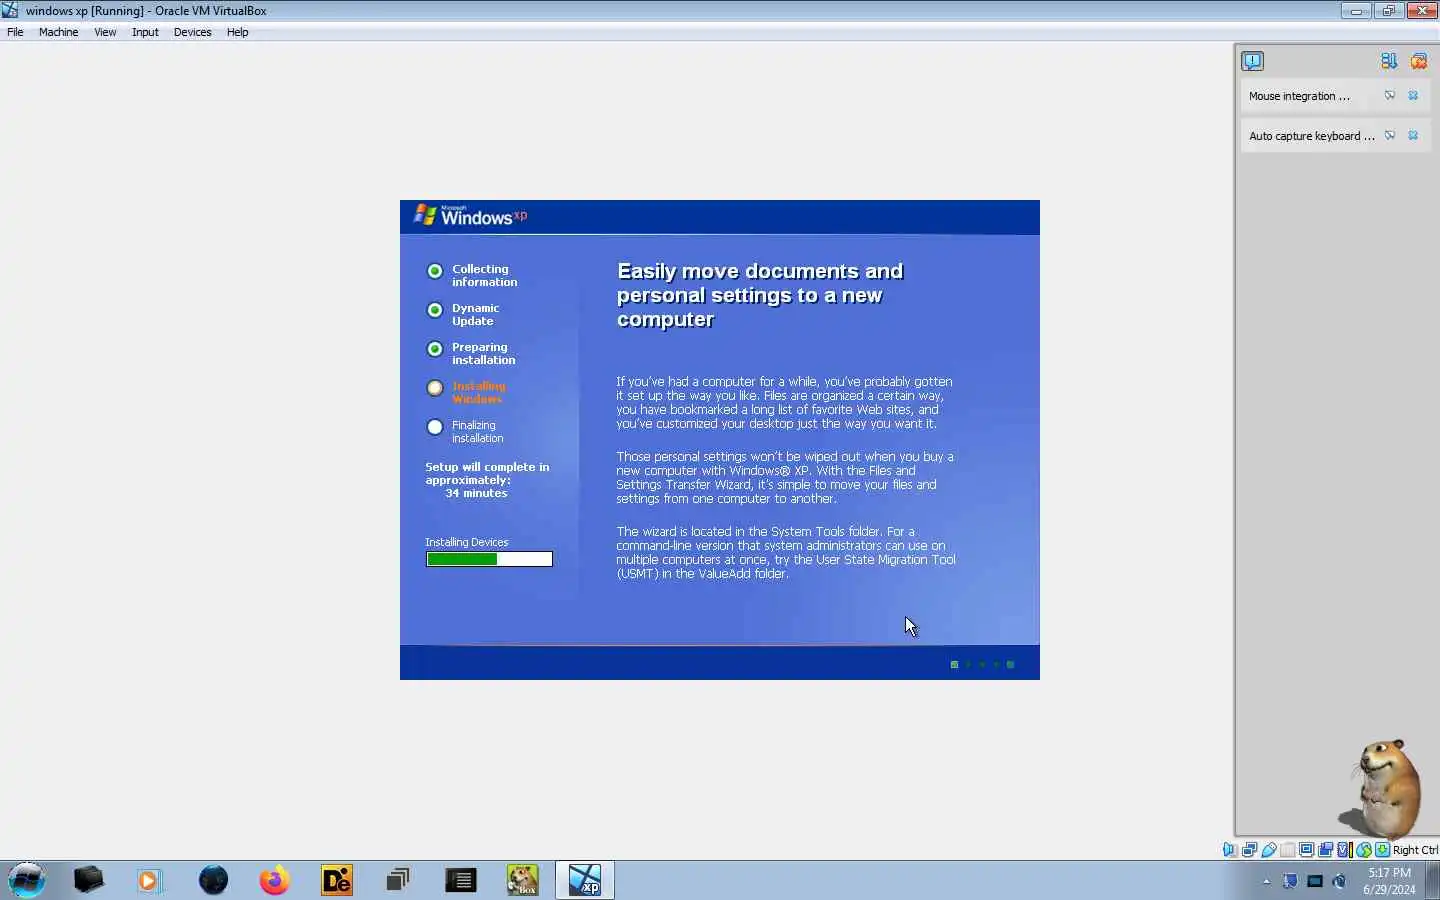This screenshot has width=1440, height=900.
Task: Click the network monitor tray icon
Action: [x=1315, y=881]
